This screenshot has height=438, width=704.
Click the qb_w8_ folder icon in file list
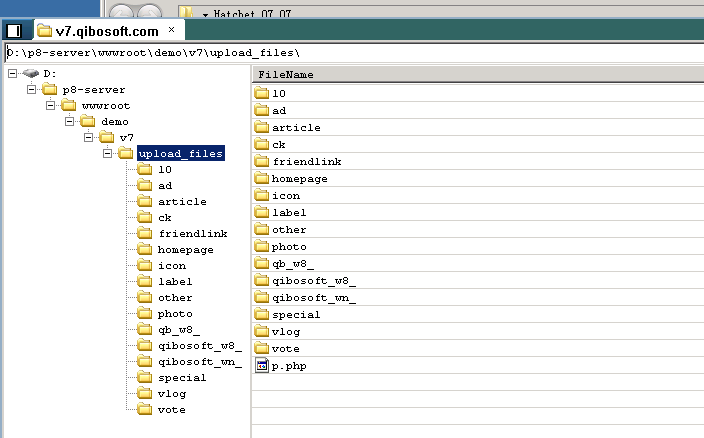(262, 264)
